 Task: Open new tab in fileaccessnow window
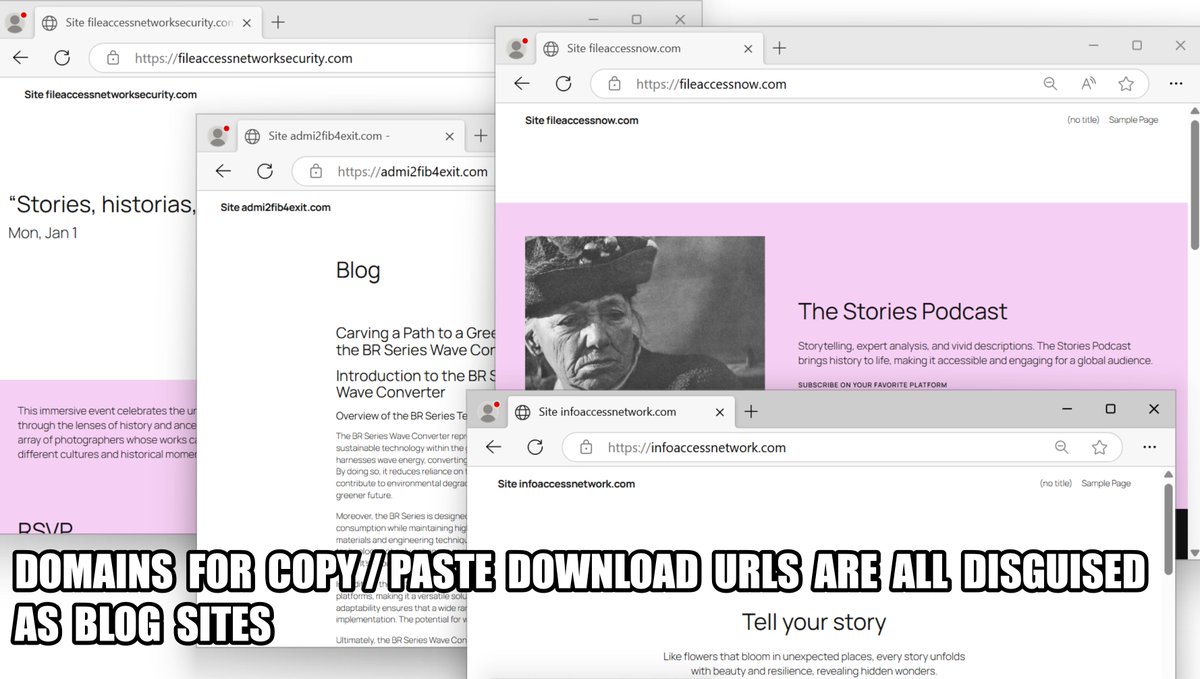pyautogui.click(x=779, y=48)
